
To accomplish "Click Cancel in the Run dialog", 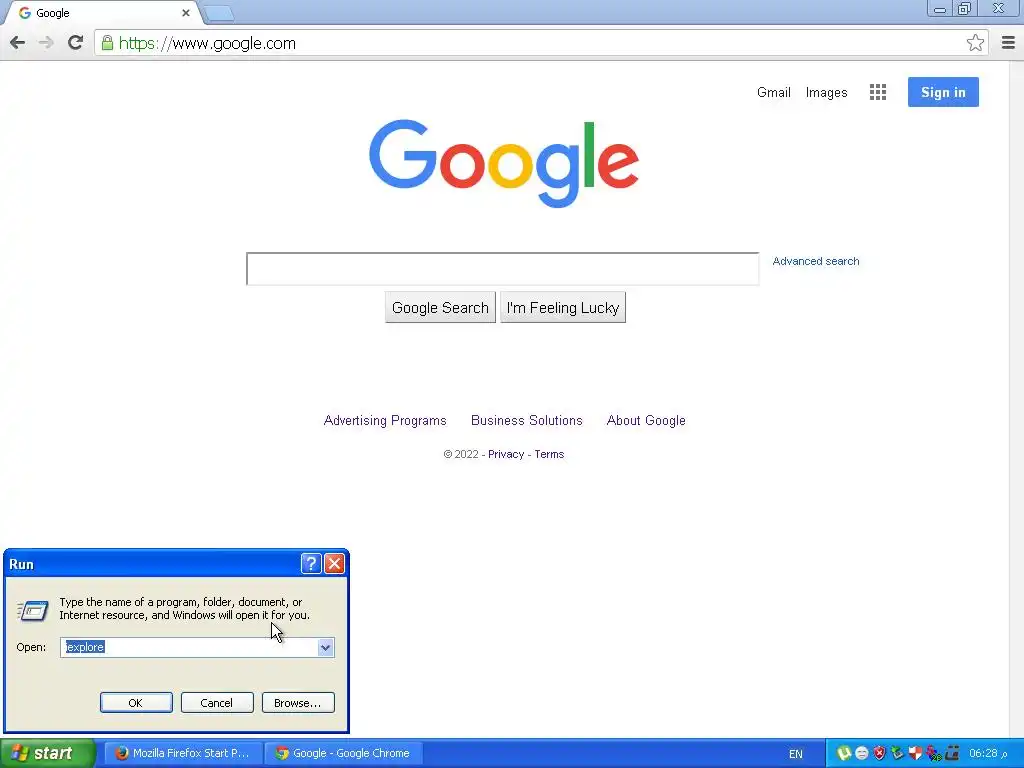I will pyautogui.click(x=217, y=703).
